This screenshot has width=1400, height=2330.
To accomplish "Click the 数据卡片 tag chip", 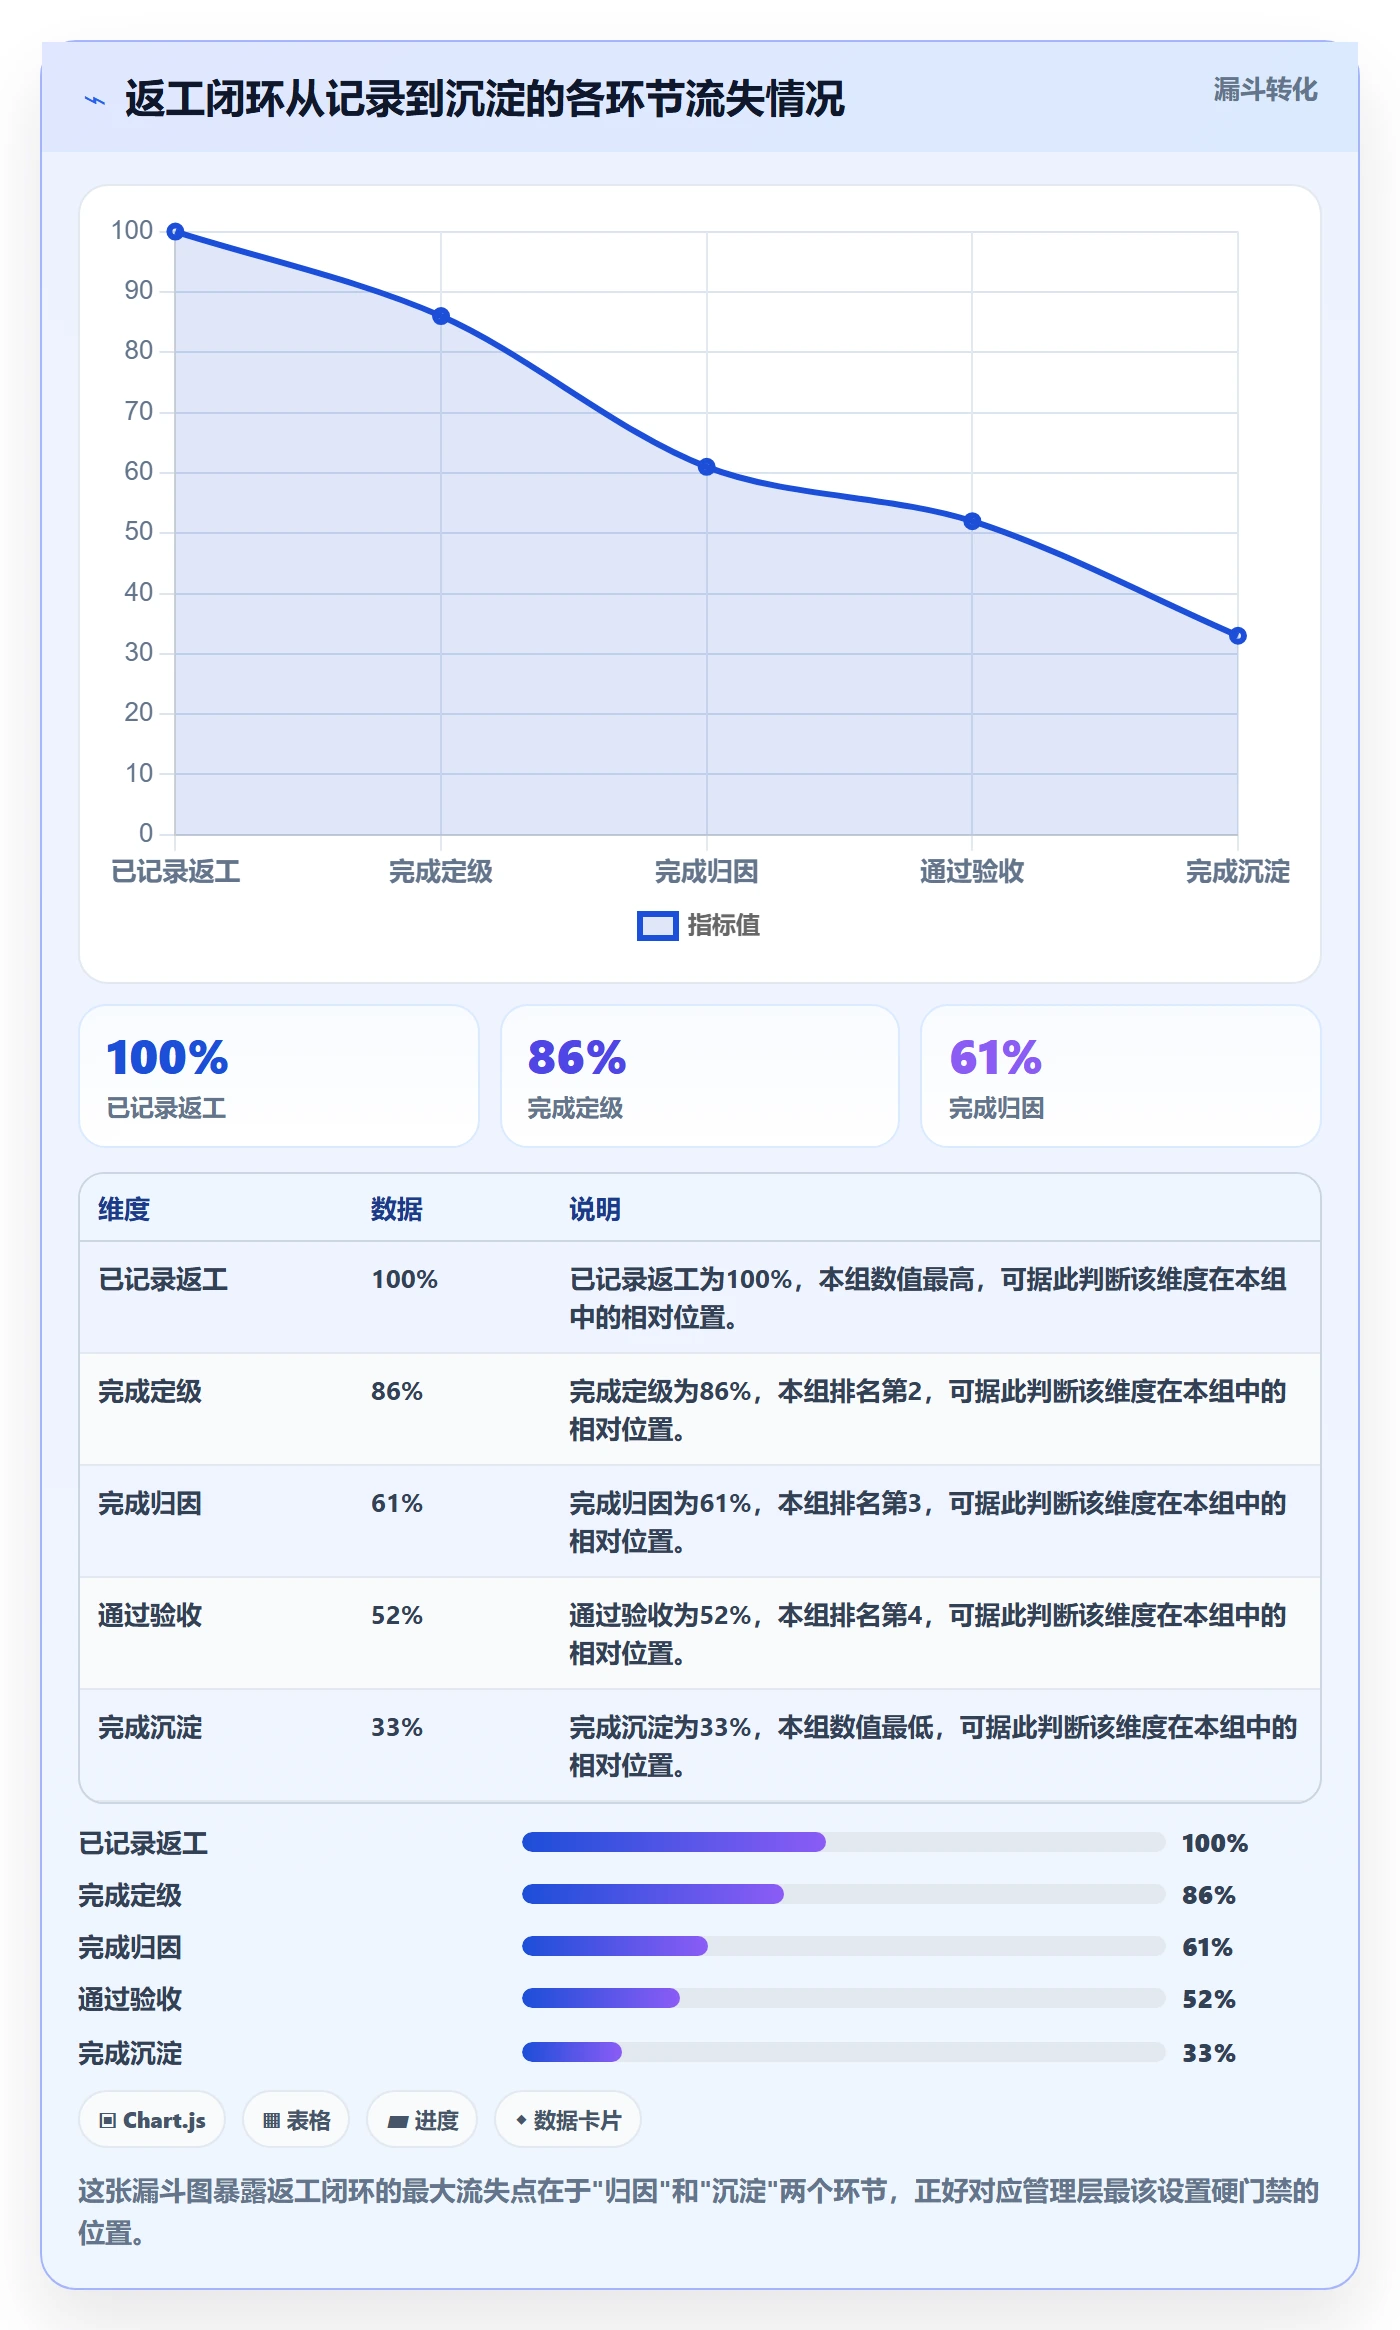I will tap(567, 2120).
